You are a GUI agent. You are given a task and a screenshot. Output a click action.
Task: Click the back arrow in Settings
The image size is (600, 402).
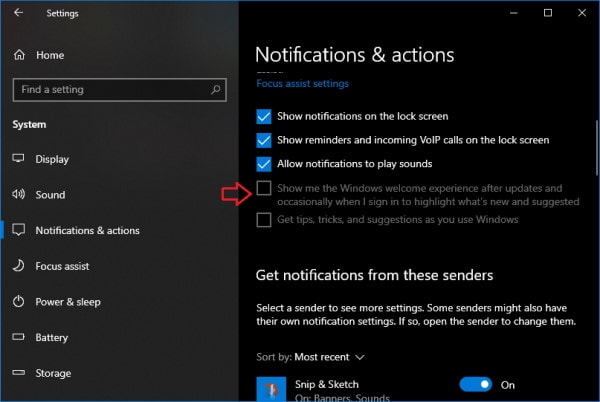[18, 13]
